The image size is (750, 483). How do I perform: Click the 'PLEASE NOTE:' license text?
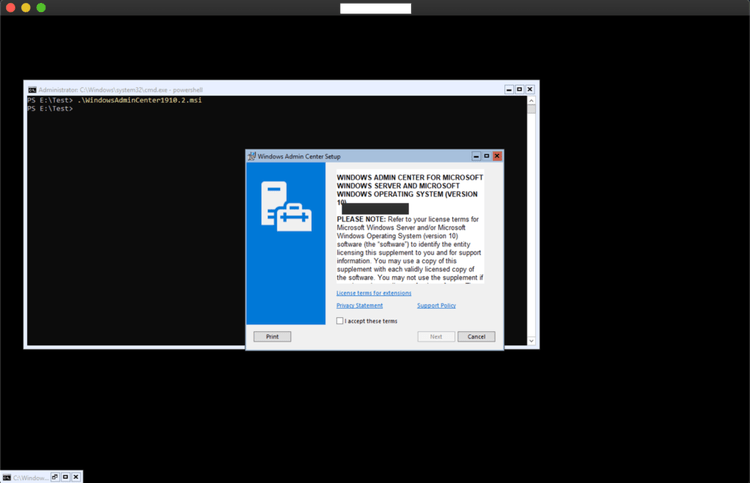(x=361, y=219)
